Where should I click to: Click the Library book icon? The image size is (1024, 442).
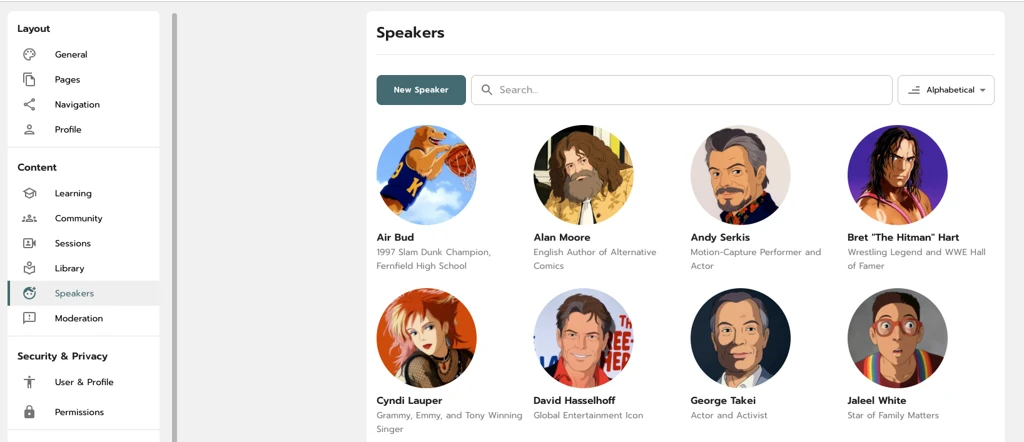(29, 268)
